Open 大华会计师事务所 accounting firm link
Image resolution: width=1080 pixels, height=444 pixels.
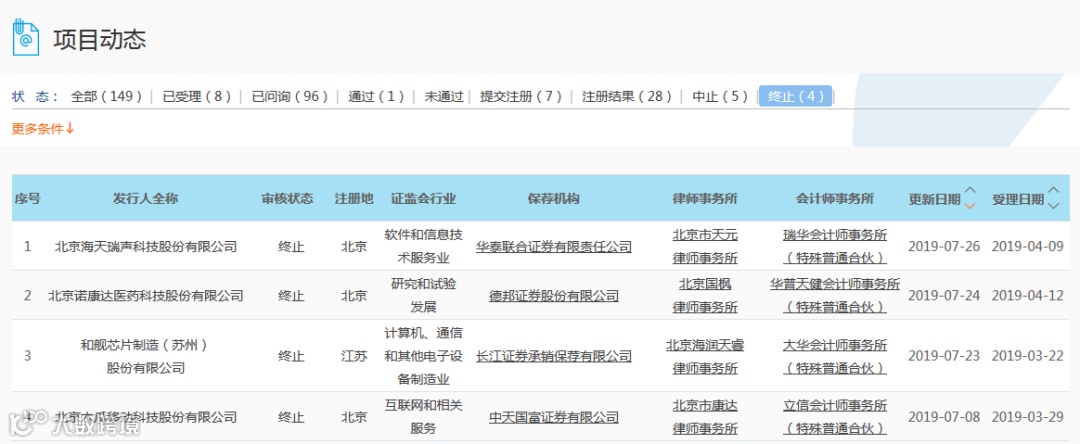tap(835, 356)
